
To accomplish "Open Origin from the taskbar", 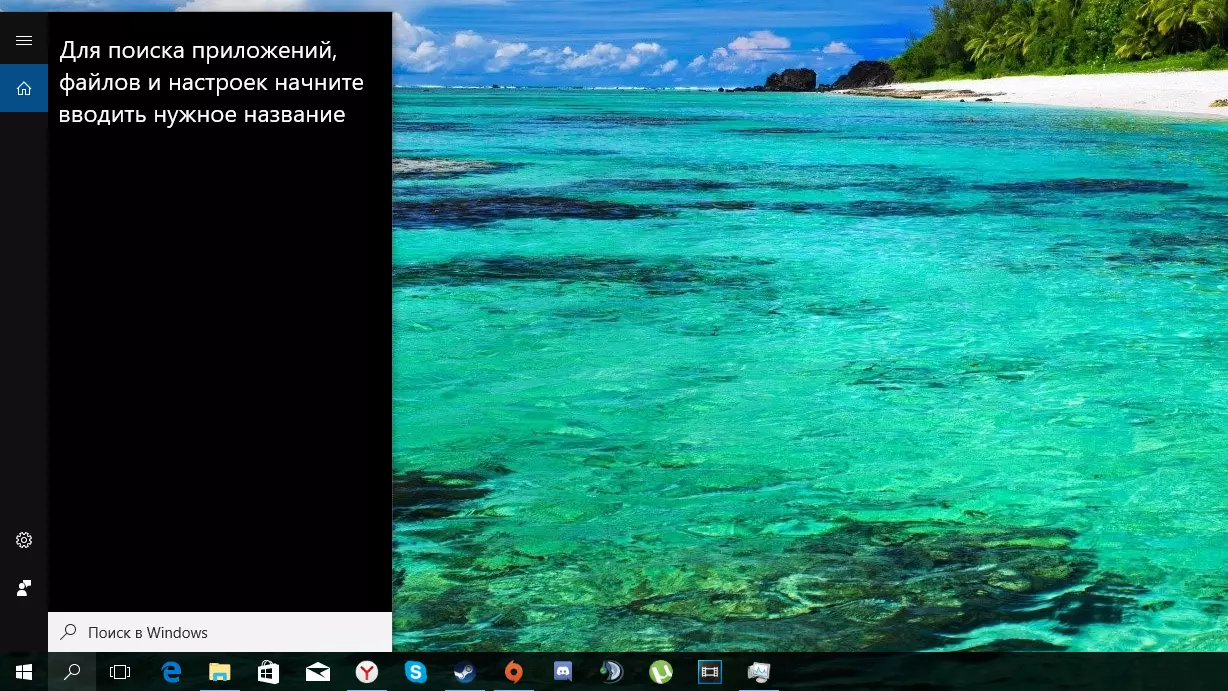I will click(x=514, y=672).
